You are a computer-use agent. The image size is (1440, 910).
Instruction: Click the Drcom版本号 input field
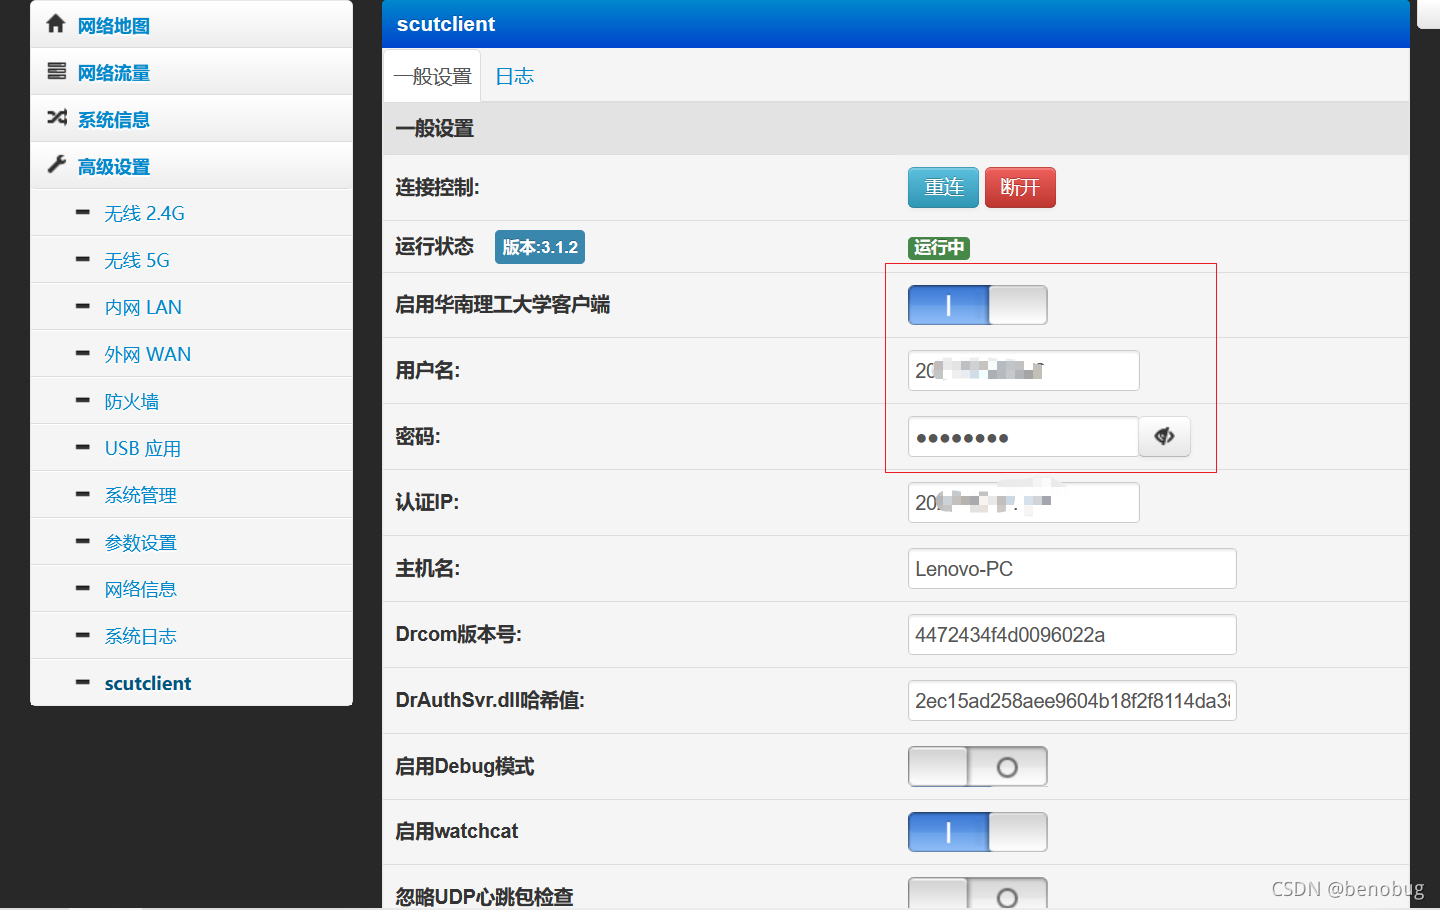point(1072,634)
